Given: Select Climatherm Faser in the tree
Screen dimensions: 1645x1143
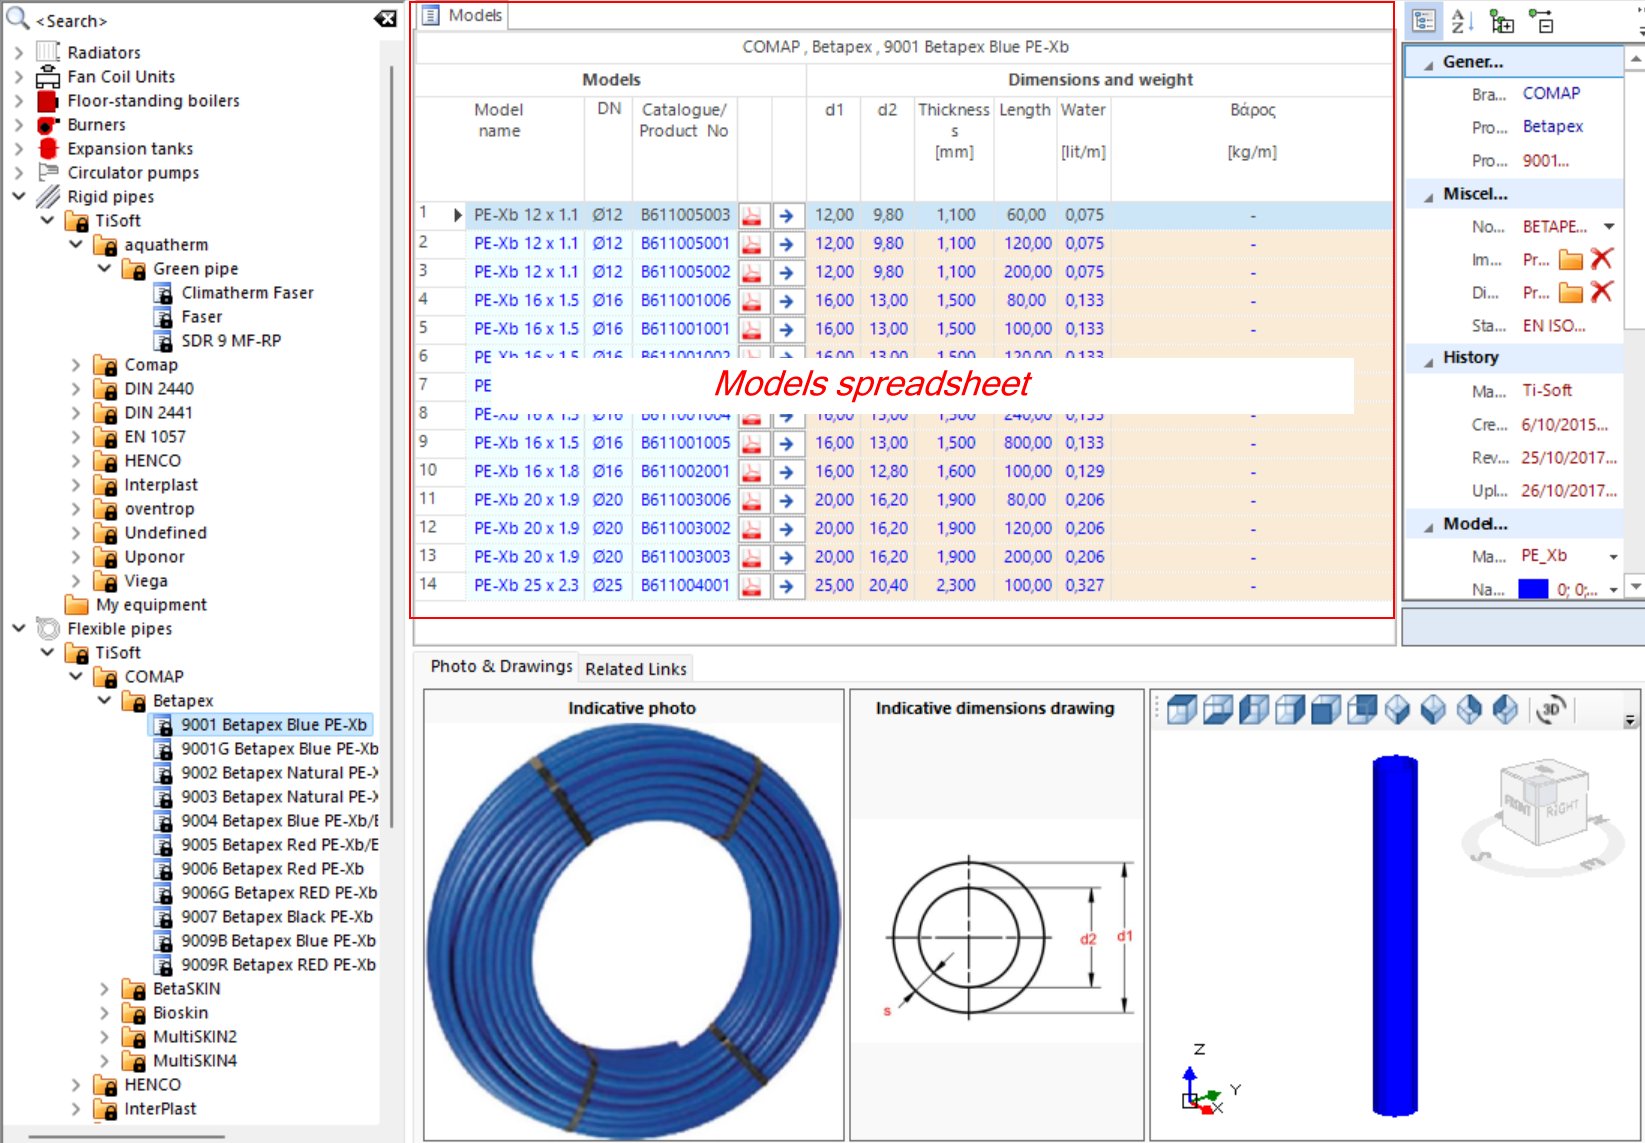Looking at the screenshot, I should pos(247,292).
